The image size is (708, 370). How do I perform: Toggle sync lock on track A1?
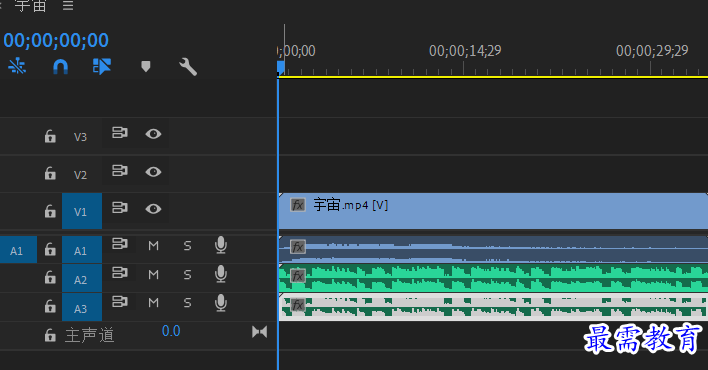pos(120,244)
